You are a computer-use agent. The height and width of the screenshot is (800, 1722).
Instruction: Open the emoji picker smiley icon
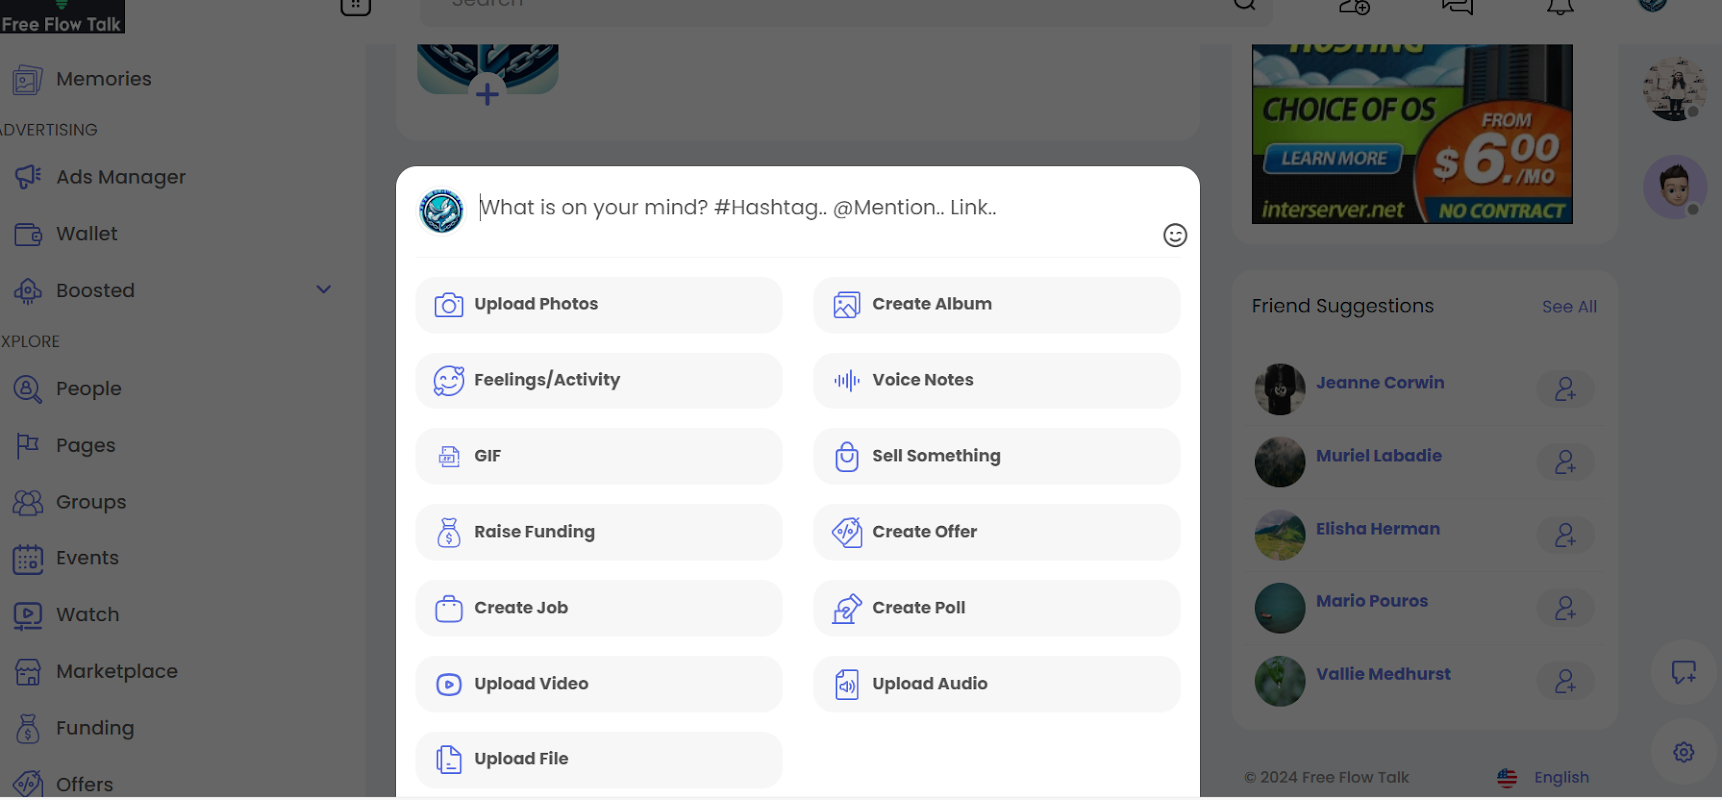[1175, 235]
